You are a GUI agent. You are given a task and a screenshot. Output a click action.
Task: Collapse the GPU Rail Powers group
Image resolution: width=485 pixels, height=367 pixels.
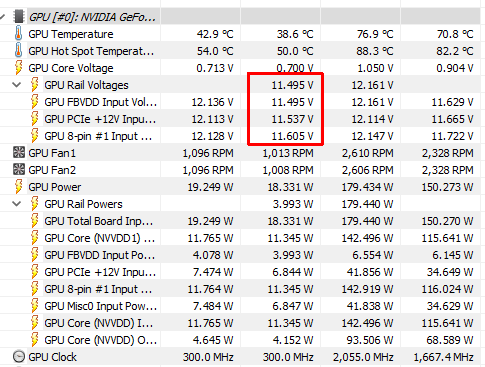click(x=16, y=204)
